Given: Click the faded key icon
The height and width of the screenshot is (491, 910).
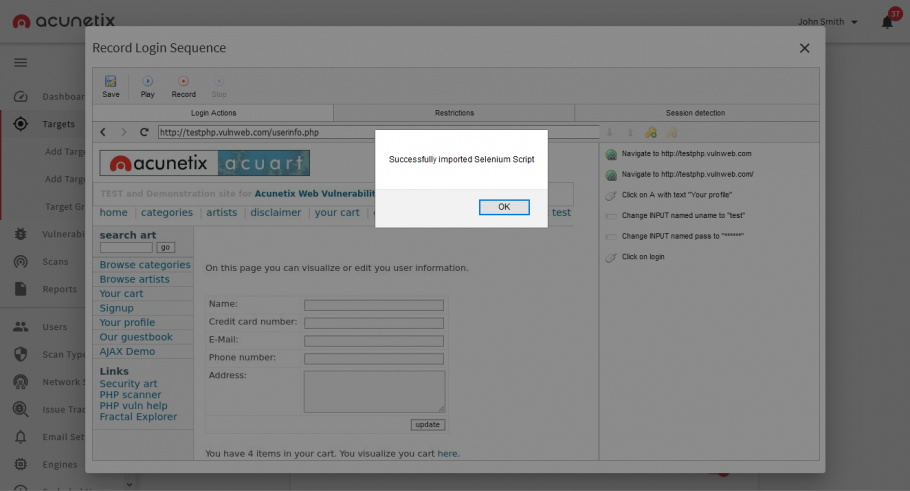Looking at the screenshot, I should pos(671,133).
